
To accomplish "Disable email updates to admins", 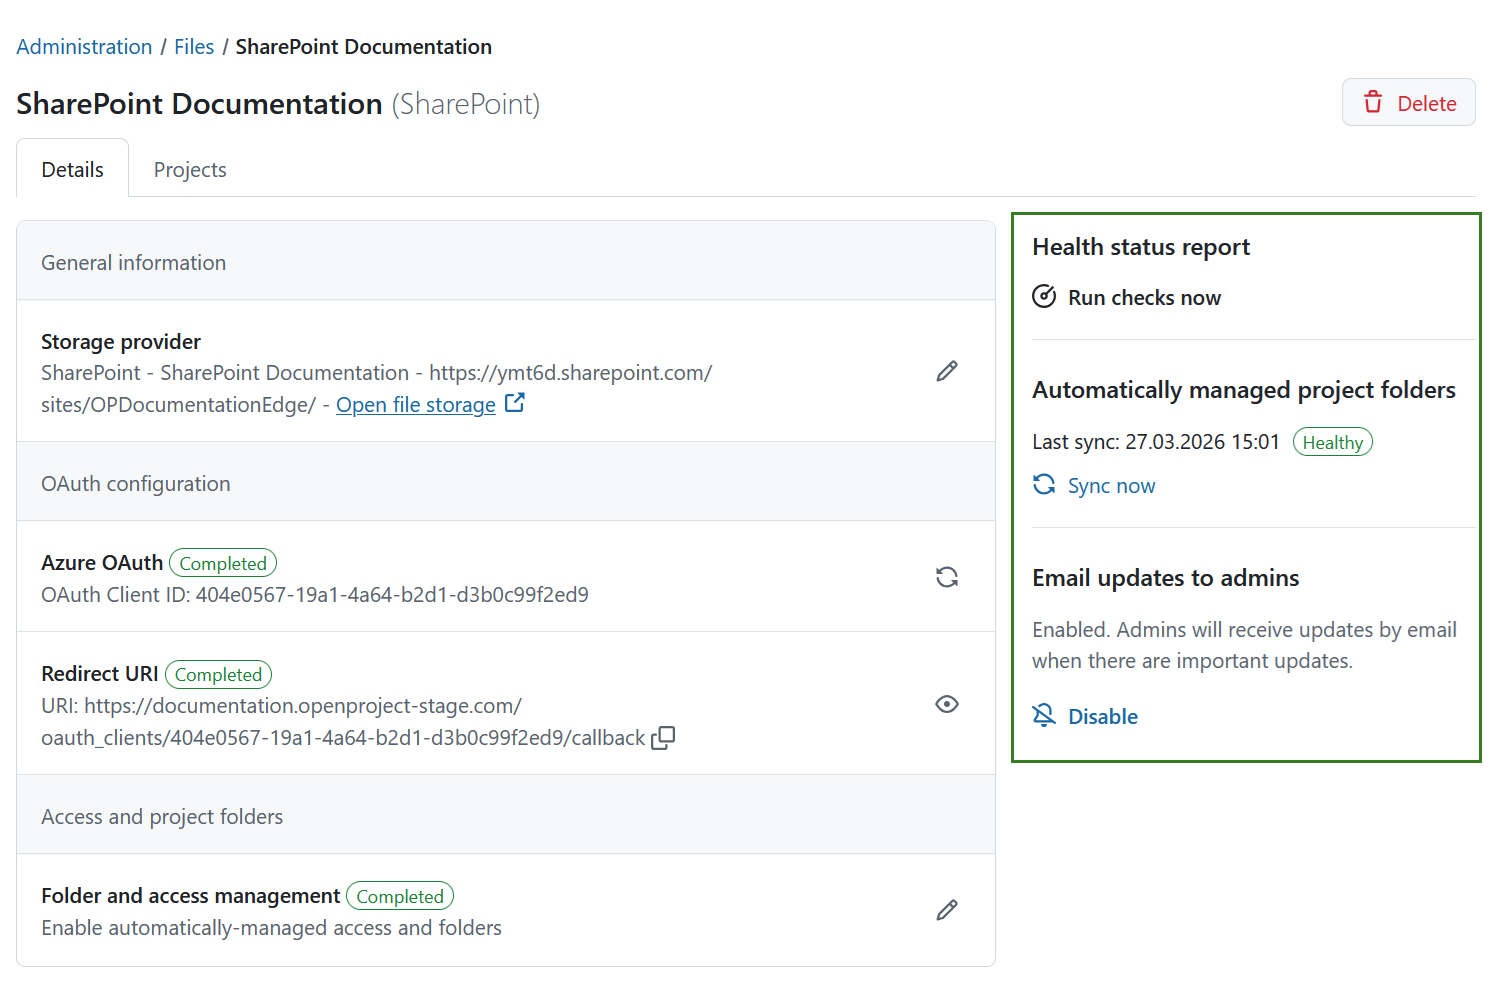I will [1102, 716].
